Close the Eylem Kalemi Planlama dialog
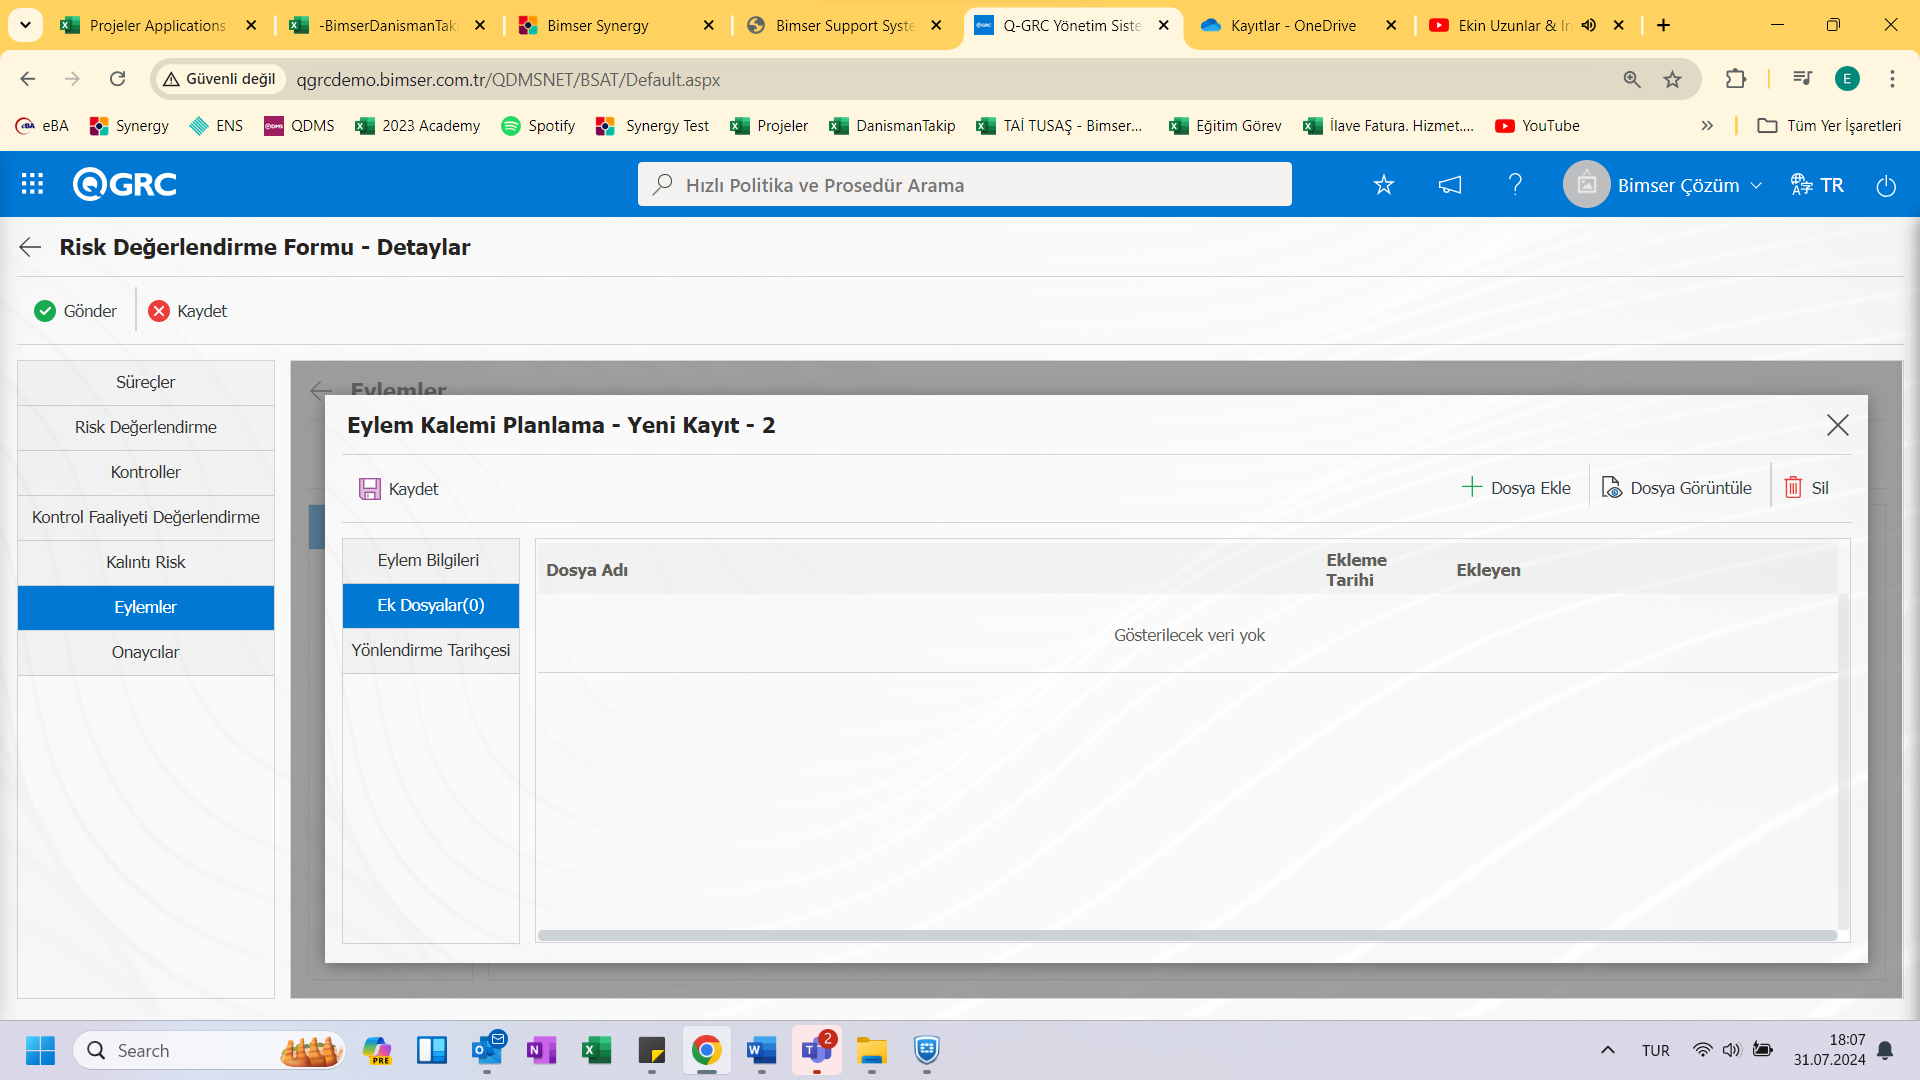This screenshot has height=1080, width=1920. tap(1838, 425)
